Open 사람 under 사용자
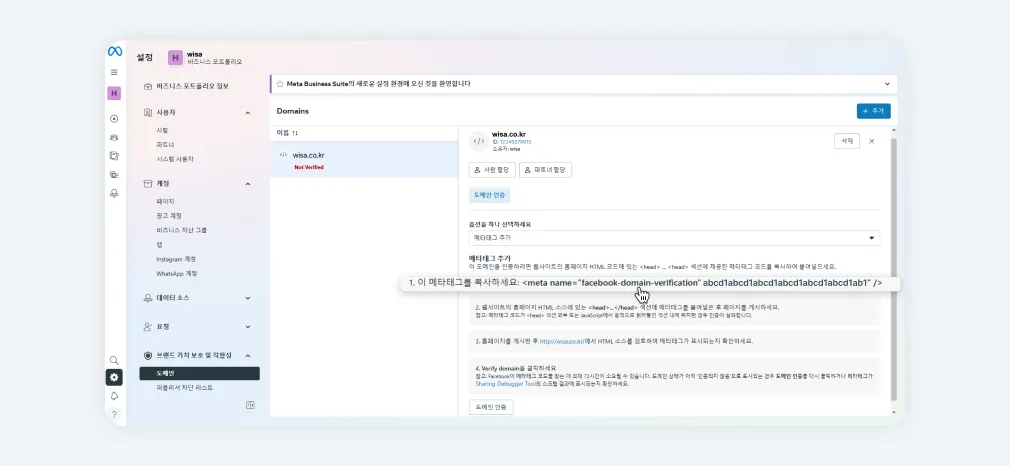The width and height of the screenshot is (1010, 466). pos(162,130)
